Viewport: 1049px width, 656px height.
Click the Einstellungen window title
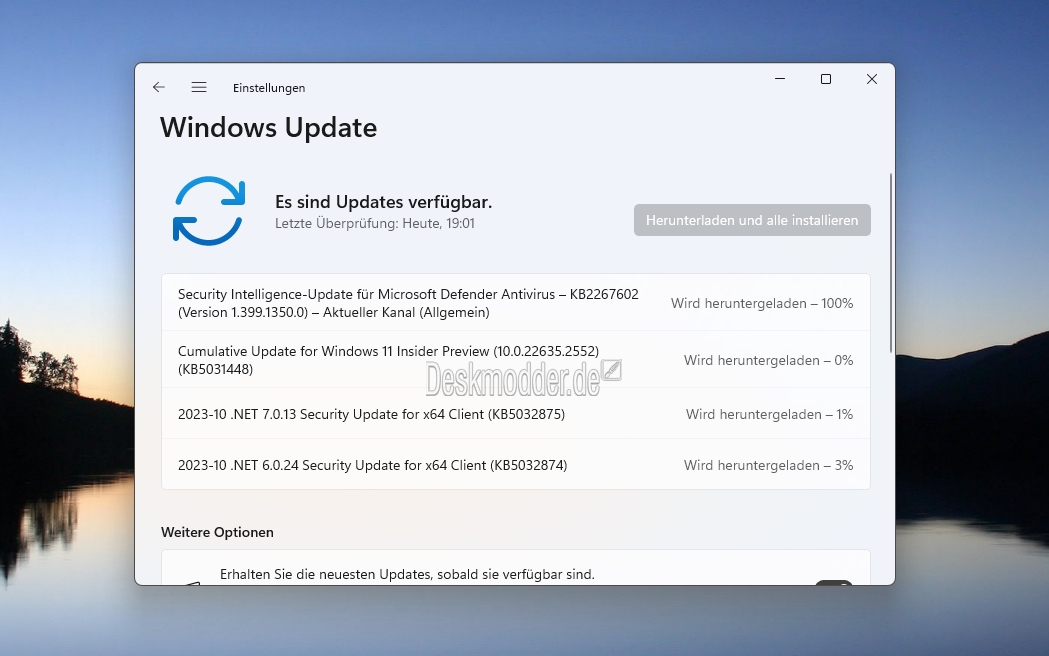coord(269,88)
